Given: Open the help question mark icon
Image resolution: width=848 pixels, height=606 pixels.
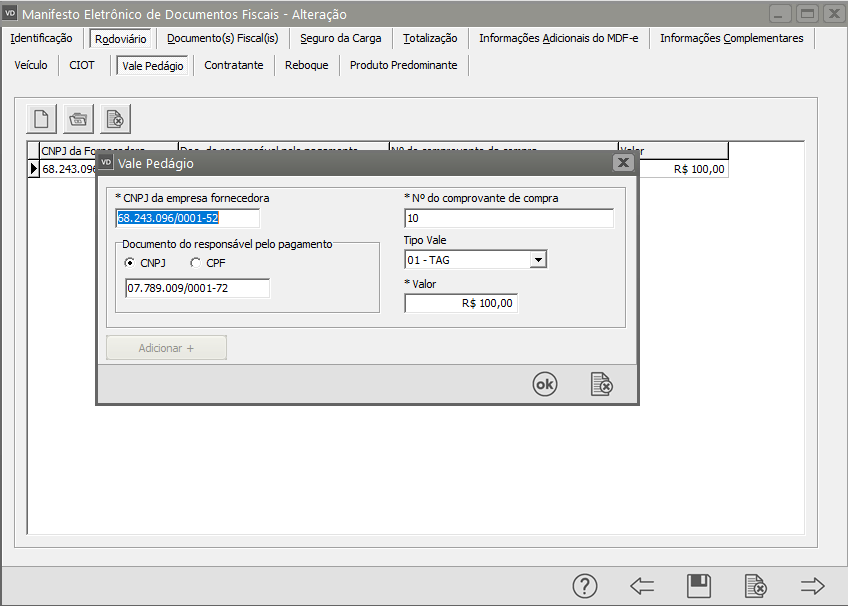Looking at the screenshot, I should point(585,586).
